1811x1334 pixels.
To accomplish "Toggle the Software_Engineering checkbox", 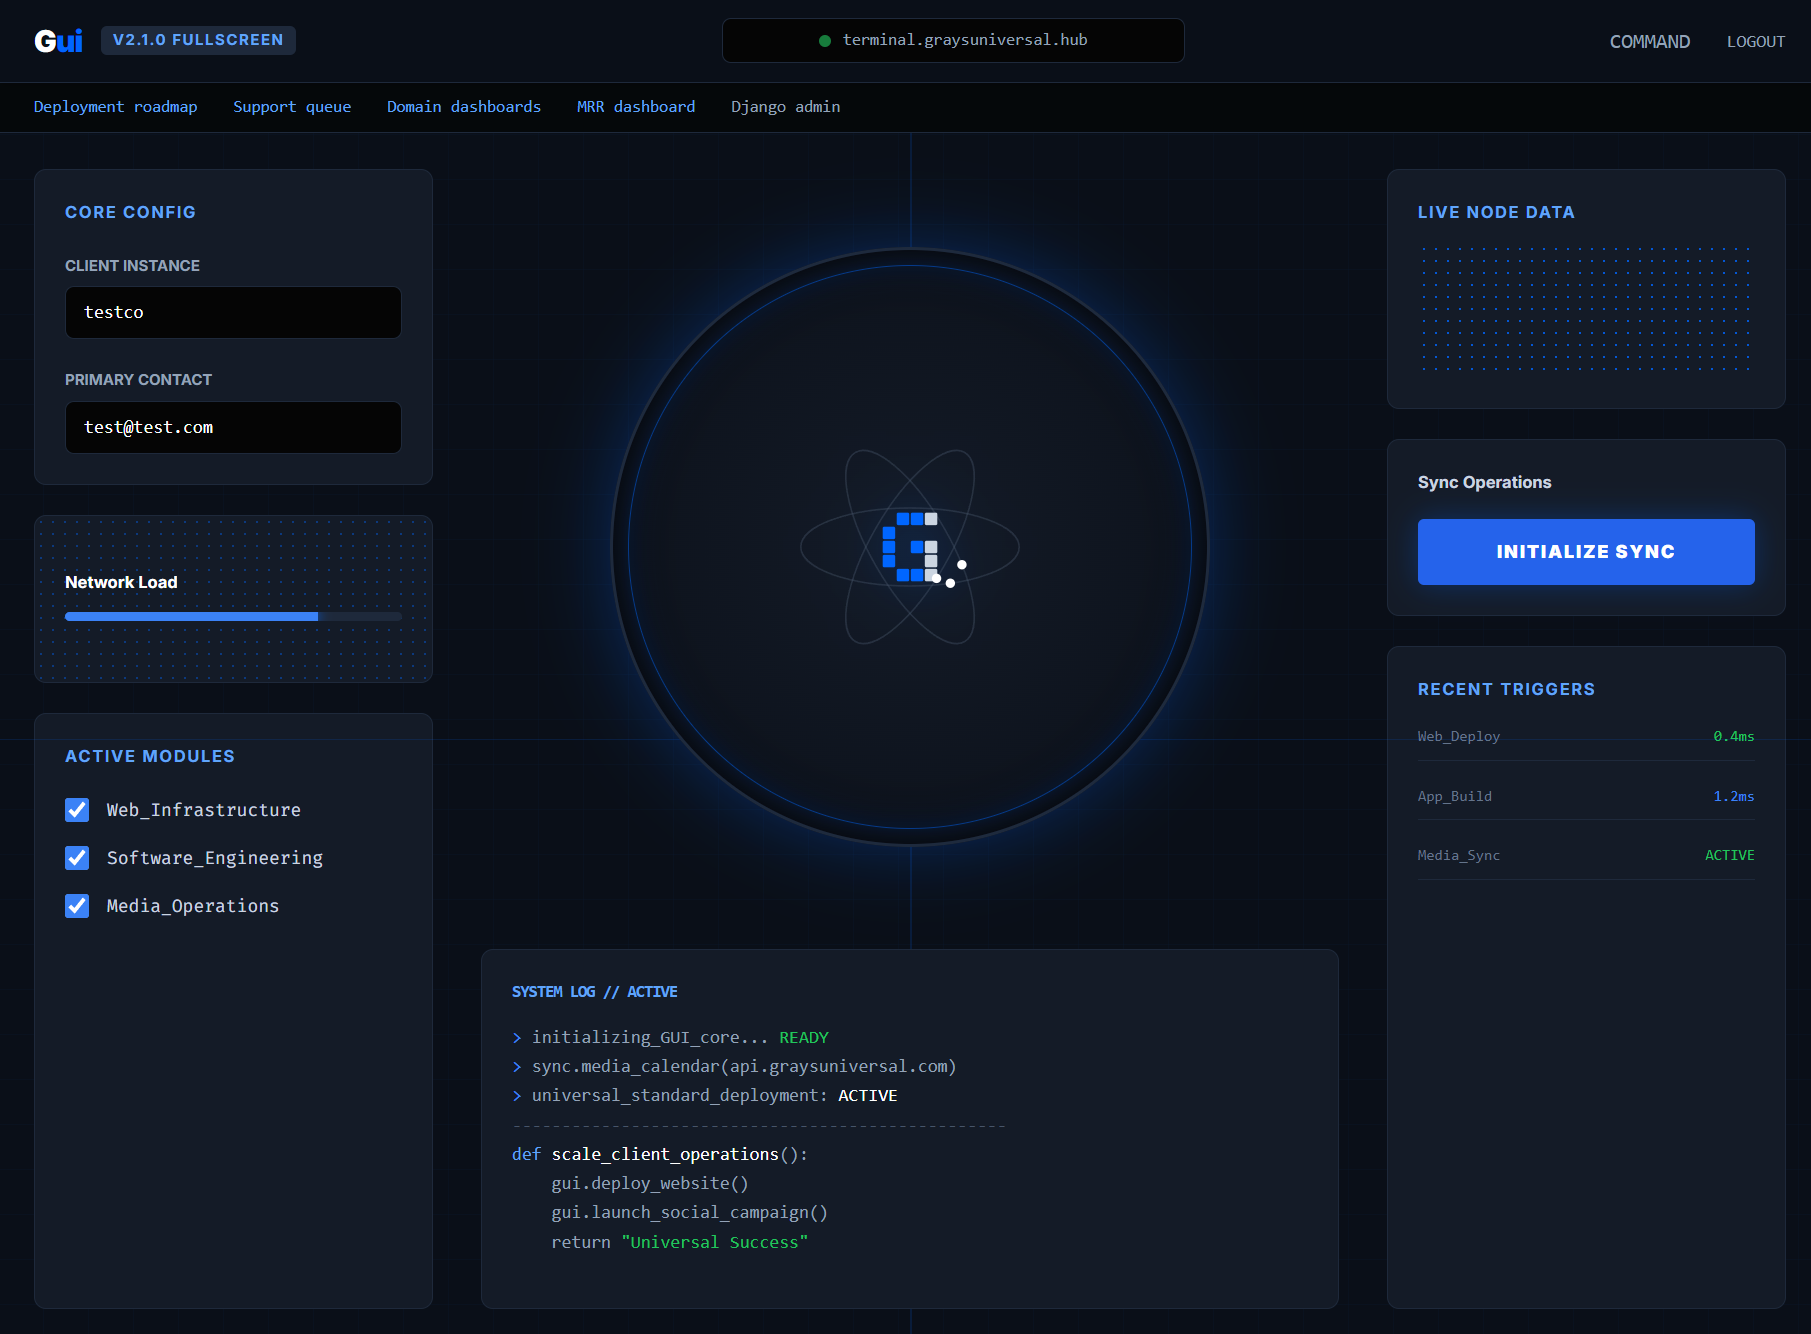I will coord(77,858).
